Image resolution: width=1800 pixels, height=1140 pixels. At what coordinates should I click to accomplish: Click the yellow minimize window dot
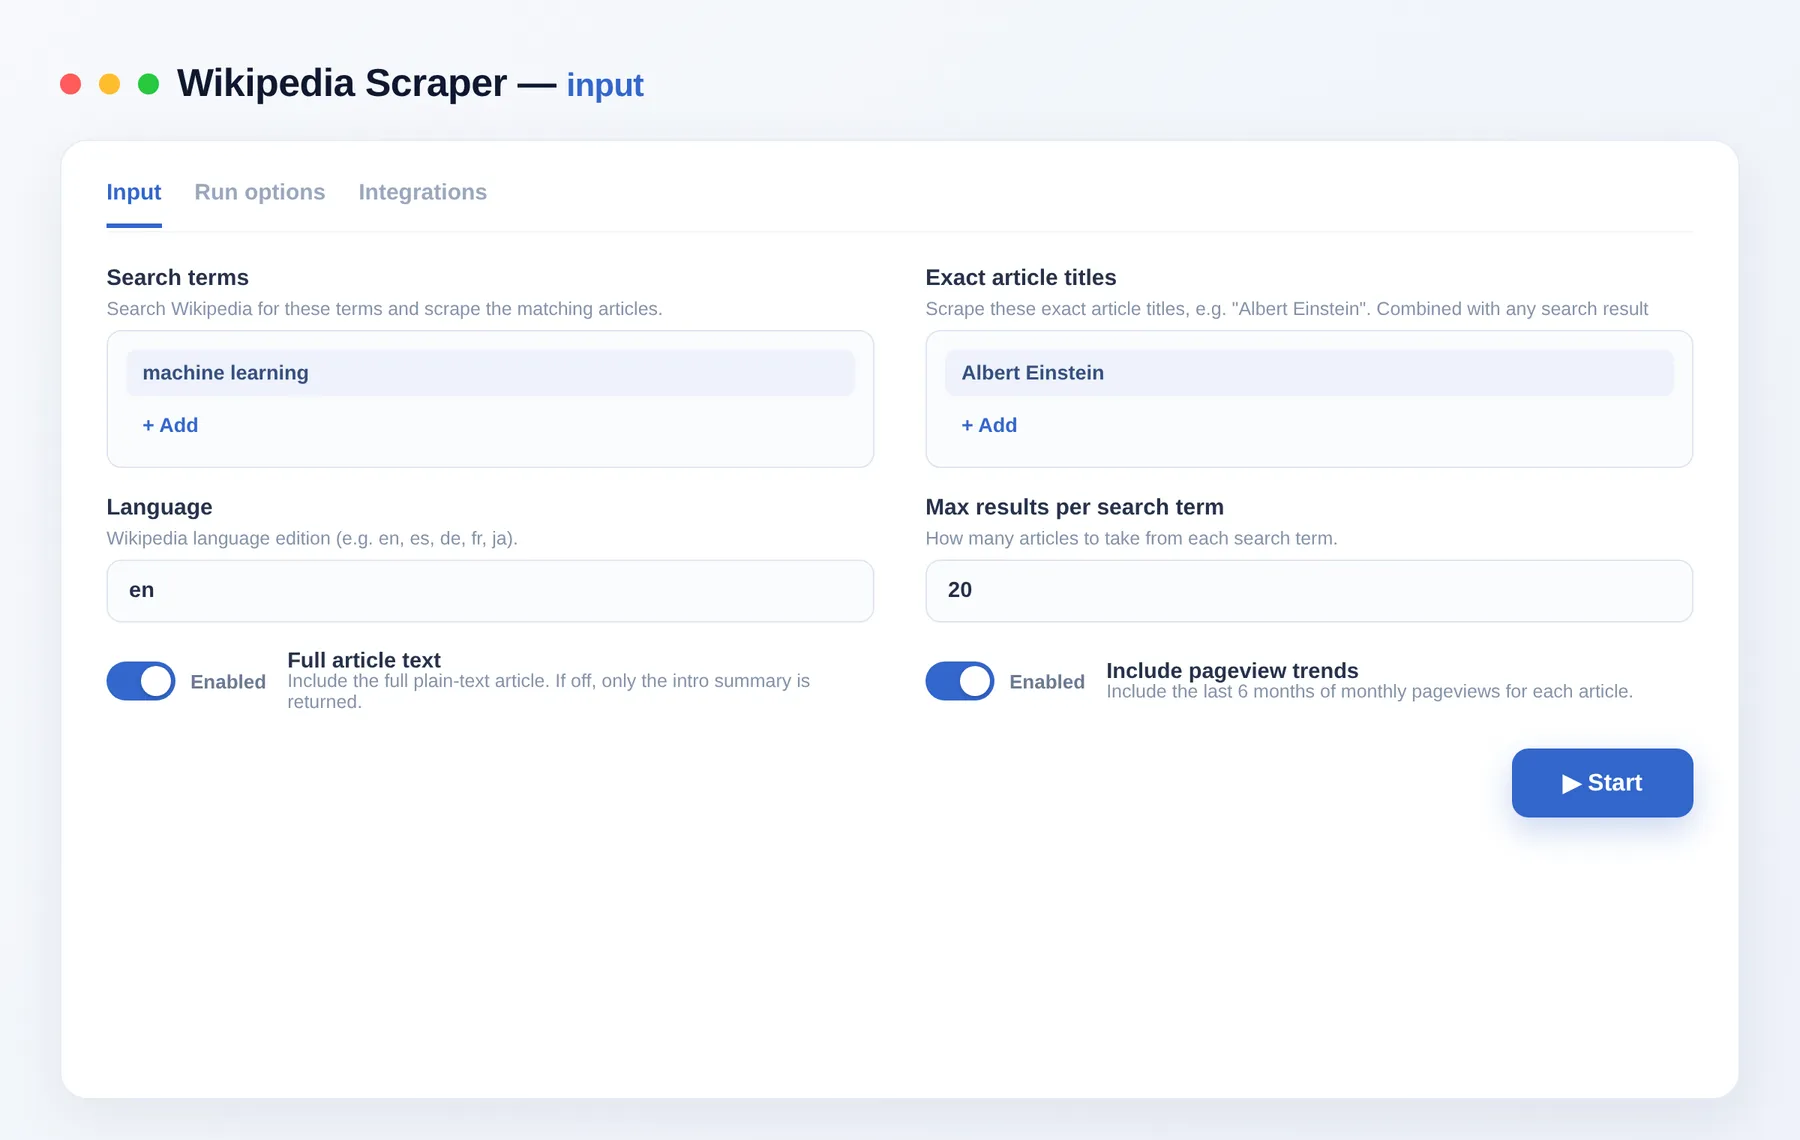click(x=110, y=84)
